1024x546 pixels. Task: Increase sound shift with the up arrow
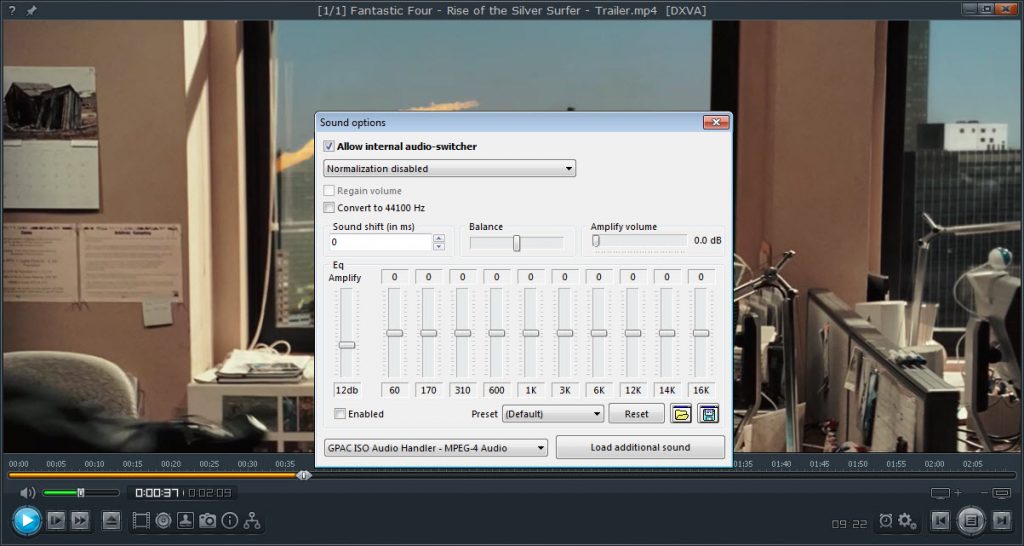[439, 238]
